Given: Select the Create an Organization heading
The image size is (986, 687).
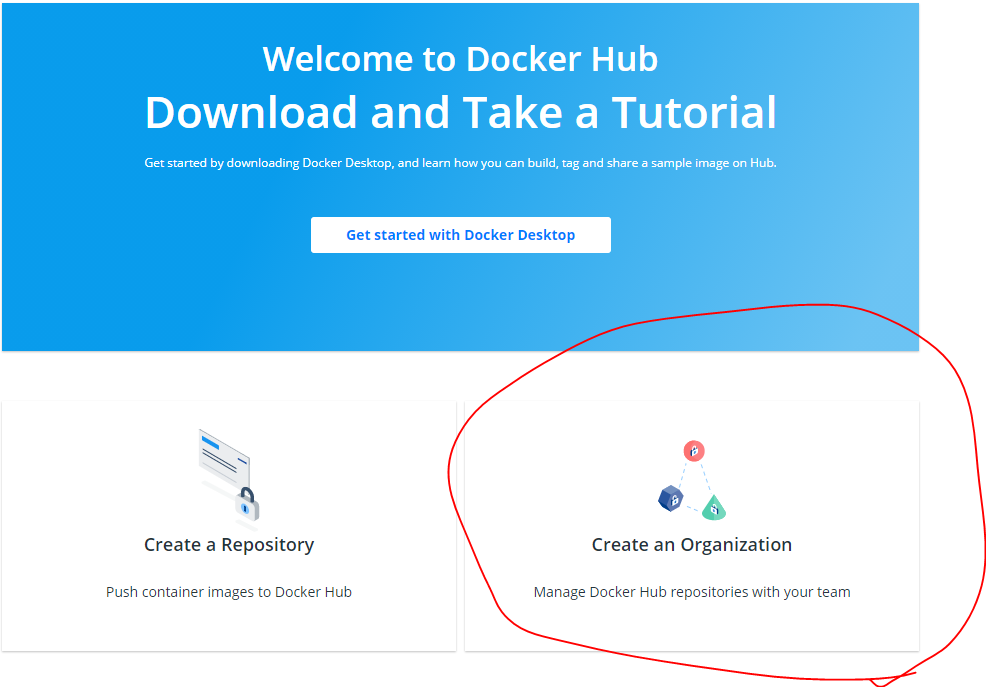Looking at the screenshot, I should coord(692,544).
